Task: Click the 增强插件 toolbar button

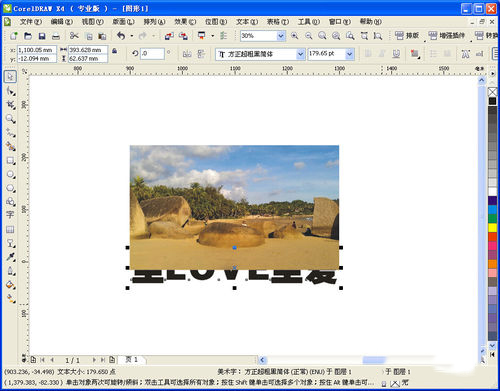Action: [447, 35]
